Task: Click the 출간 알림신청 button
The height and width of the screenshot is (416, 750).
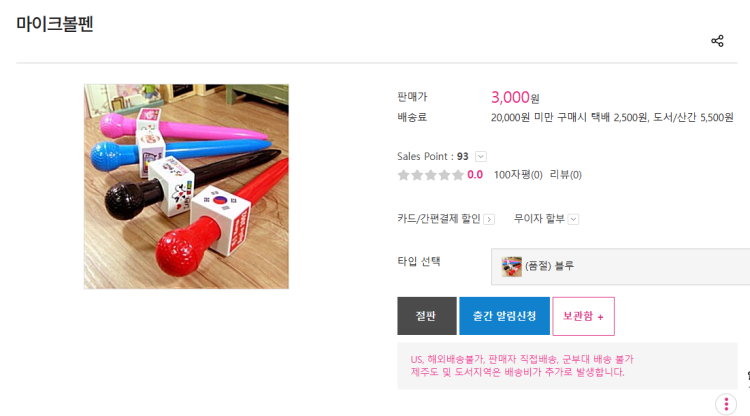Action: 504,316
